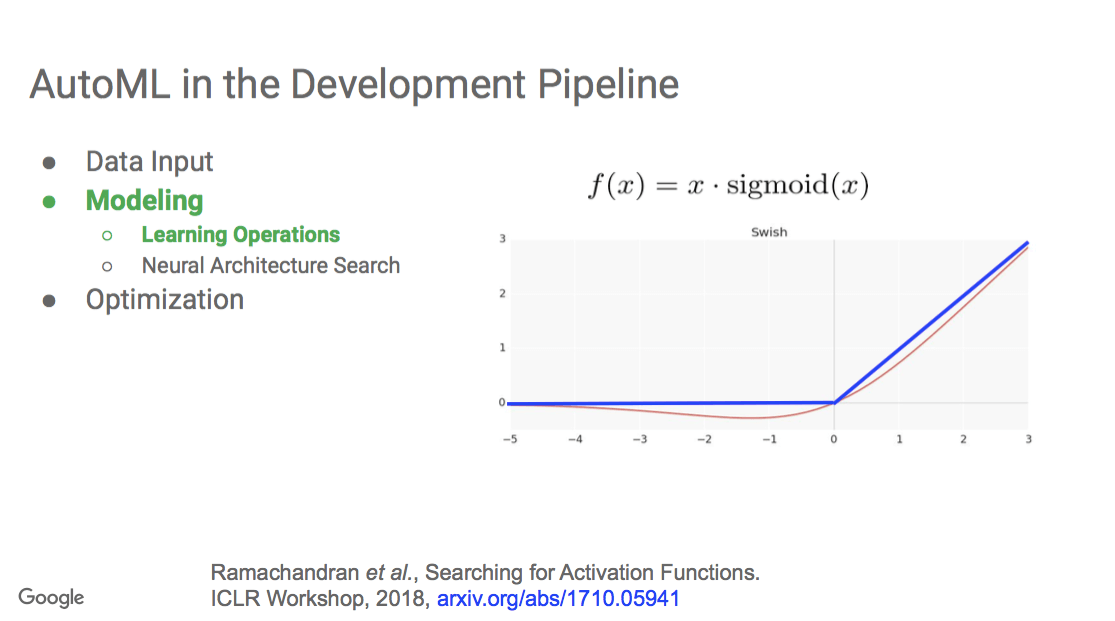Click the green bullet beside Modeling
This screenshot has width=1115, height=621.
coord(49,200)
